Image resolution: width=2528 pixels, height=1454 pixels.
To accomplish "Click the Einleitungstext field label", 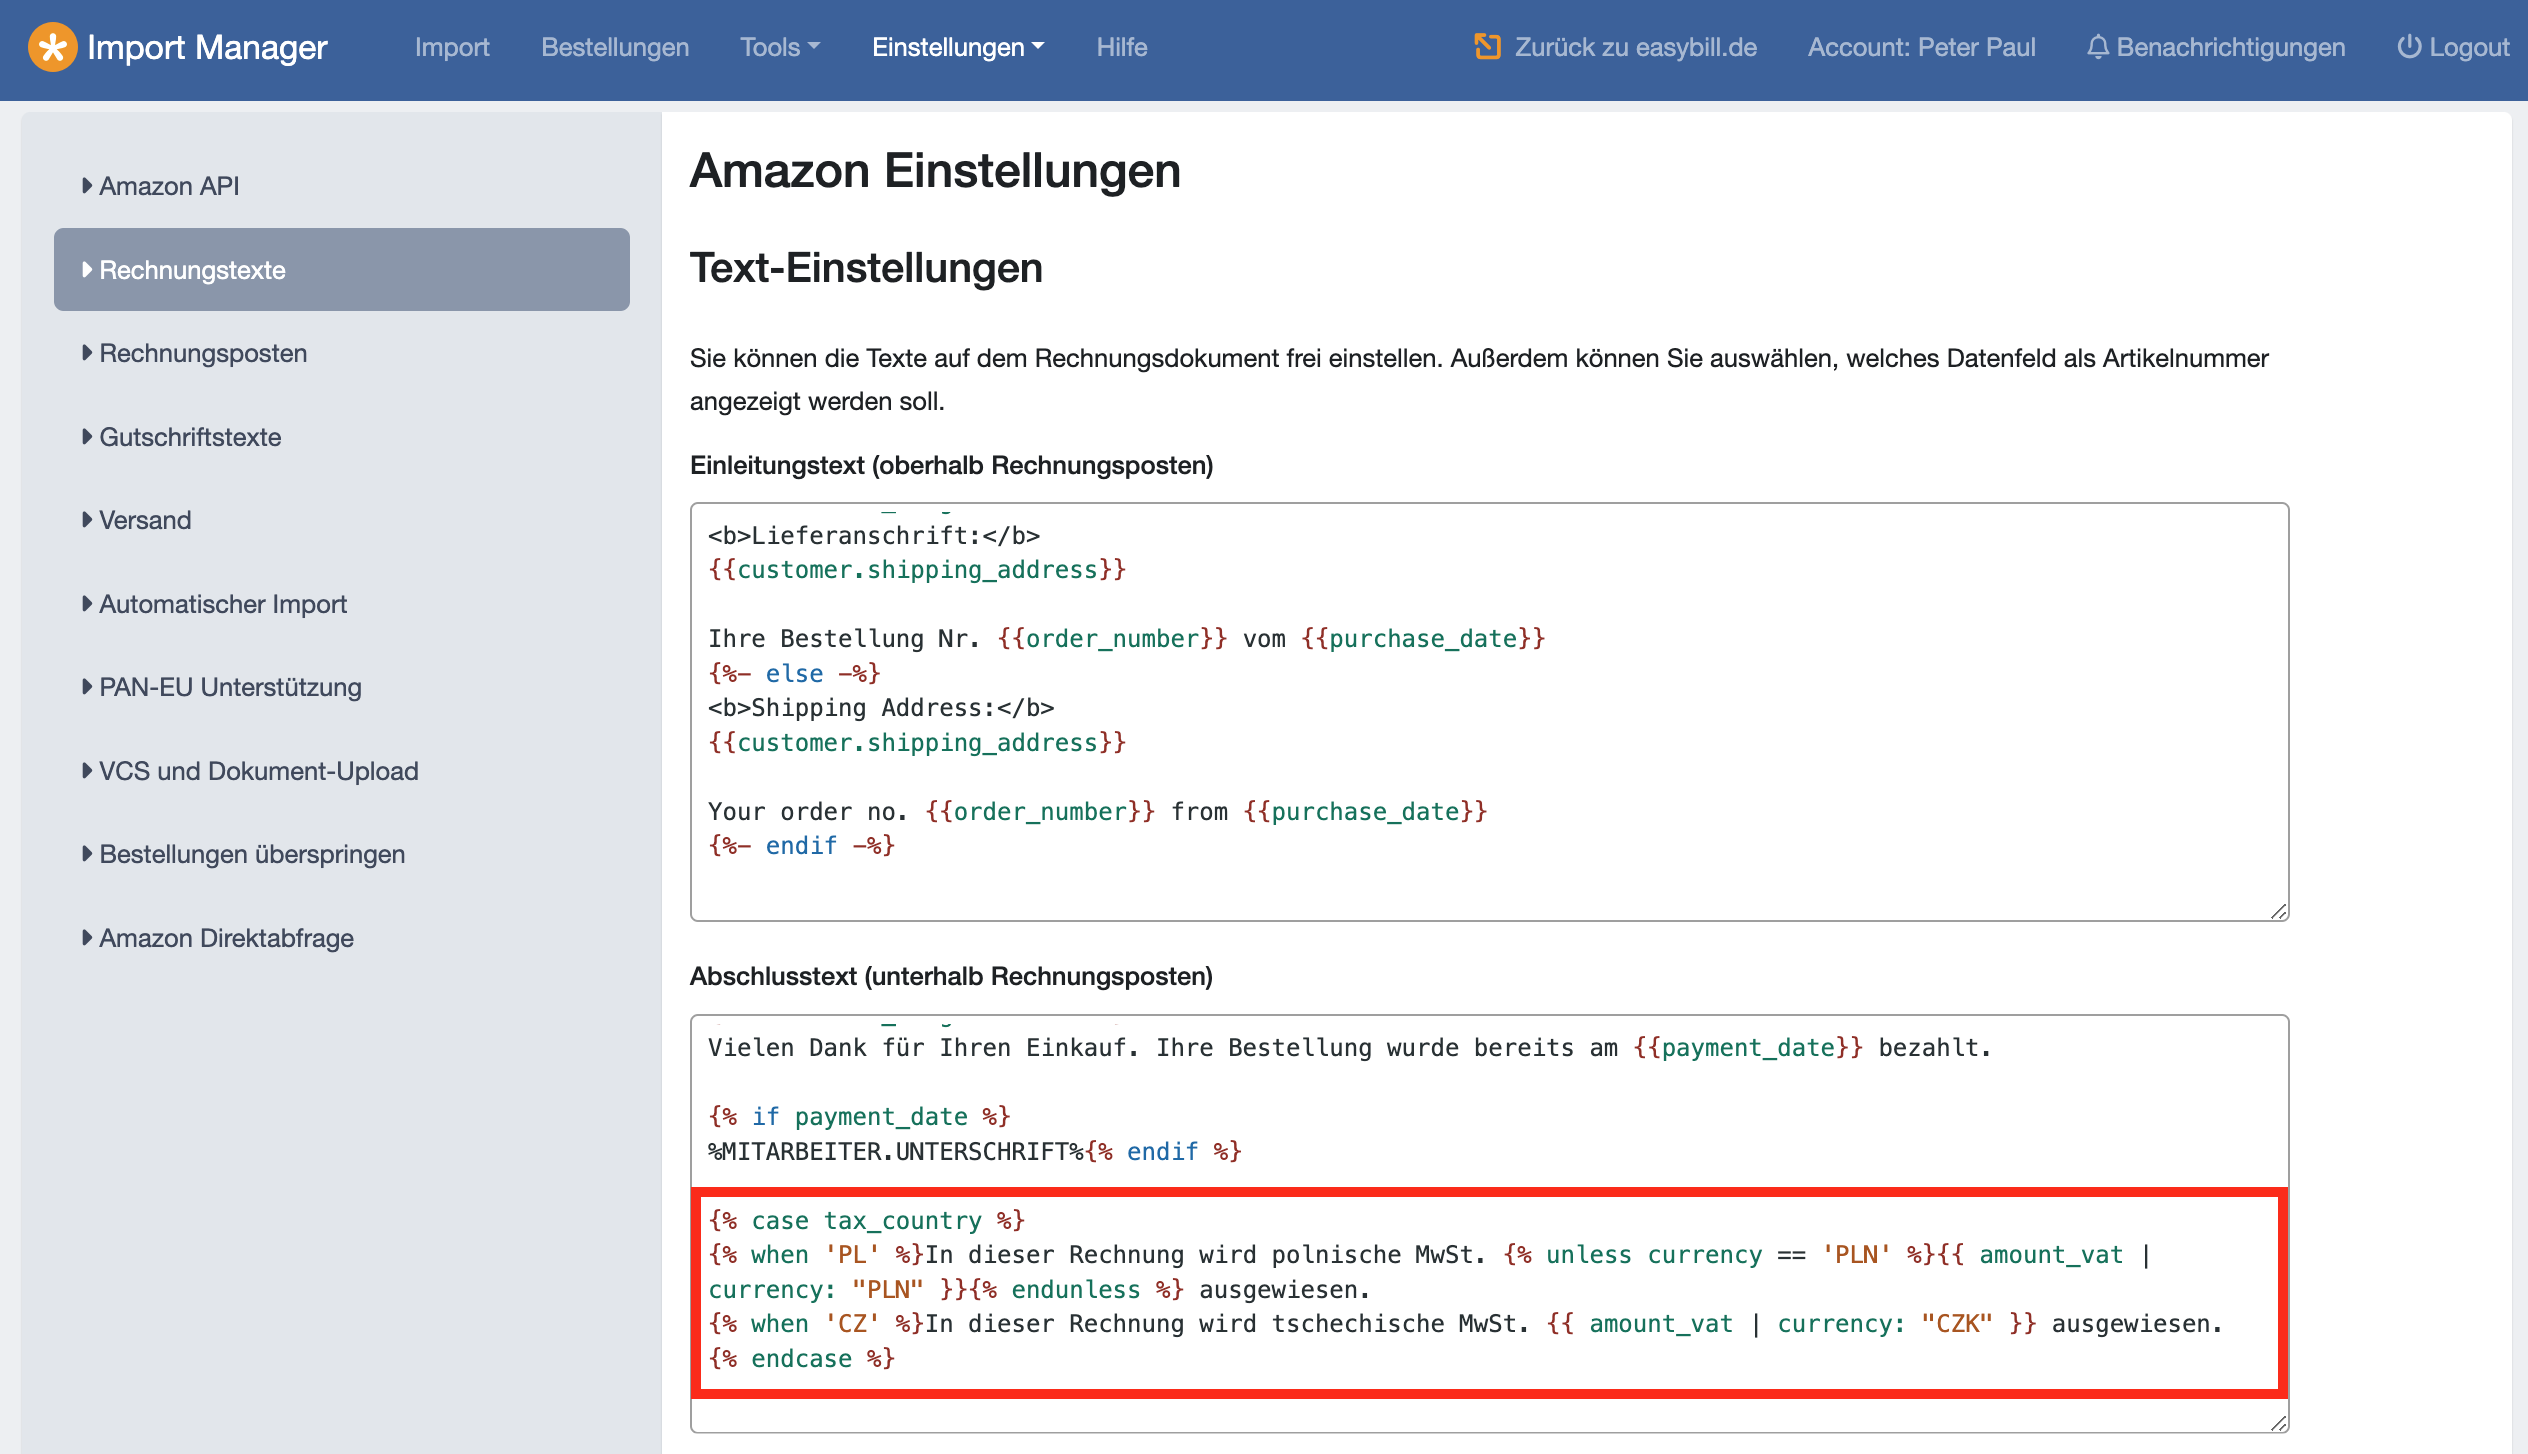I will (951, 465).
